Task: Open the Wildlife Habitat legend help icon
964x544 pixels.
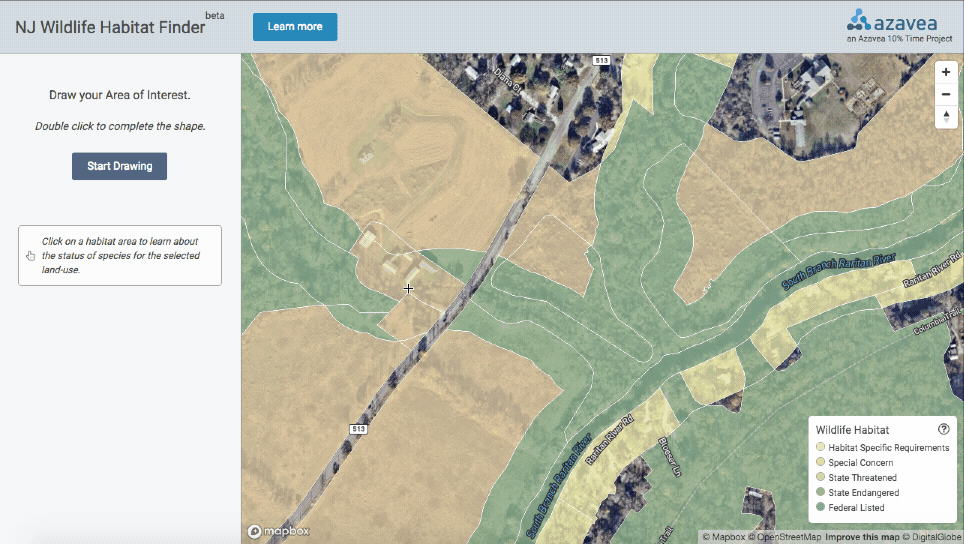Action: [943, 429]
